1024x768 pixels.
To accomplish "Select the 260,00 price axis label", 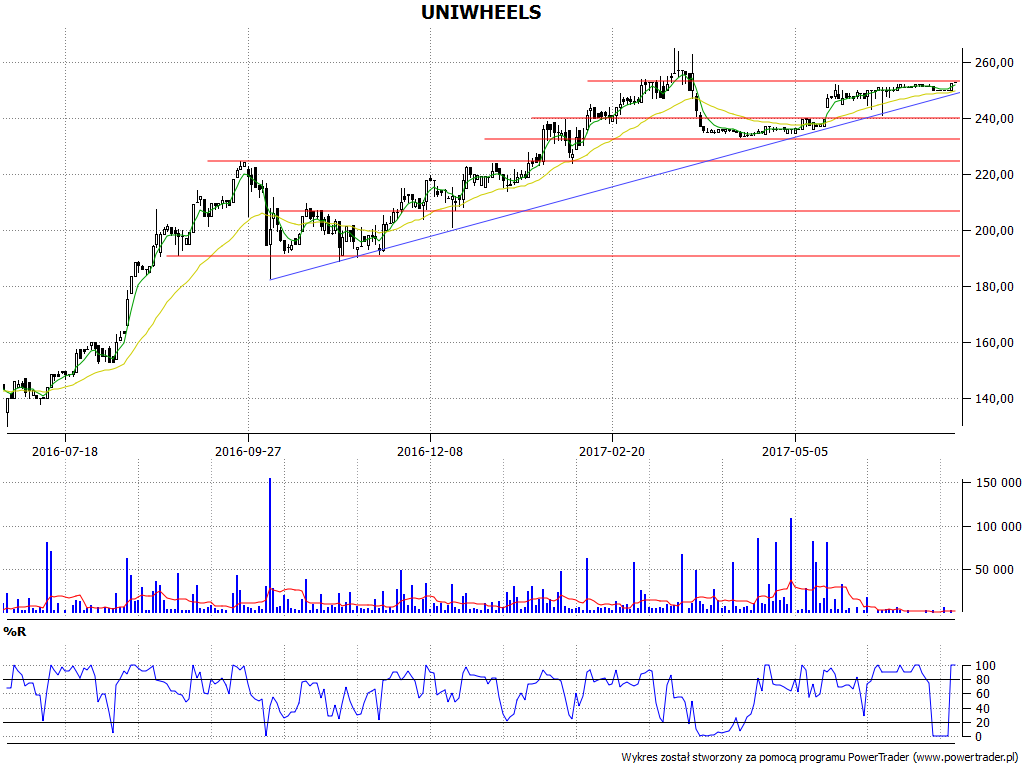I will tap(995, 63).
